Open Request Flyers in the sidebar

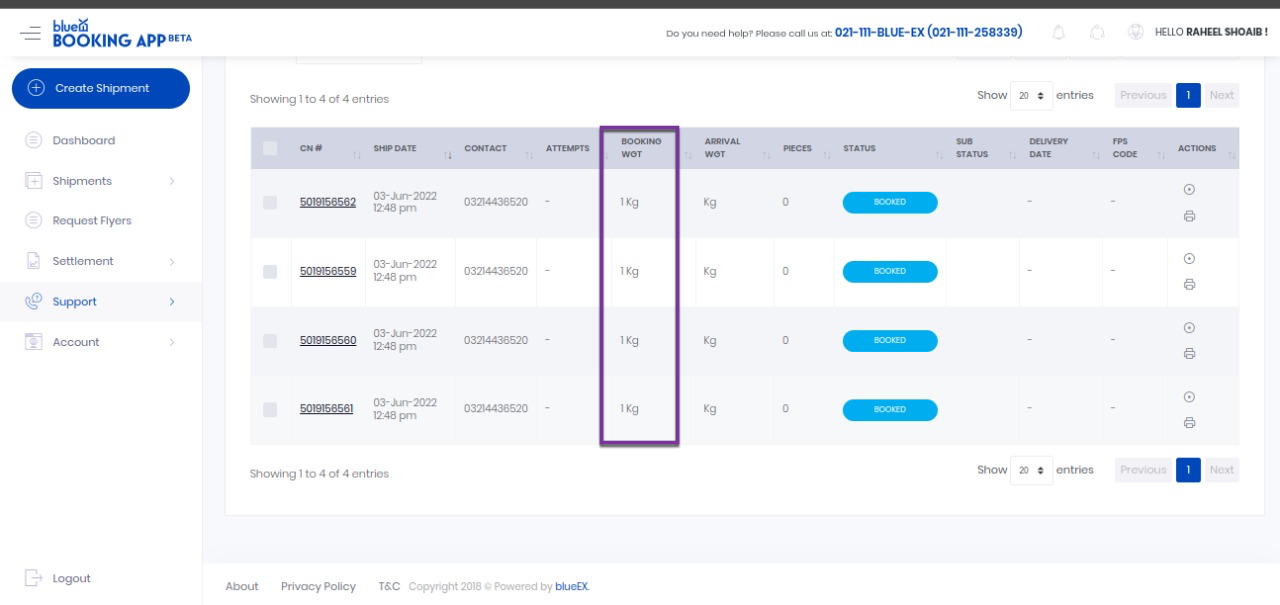click(x=91, y=221)
